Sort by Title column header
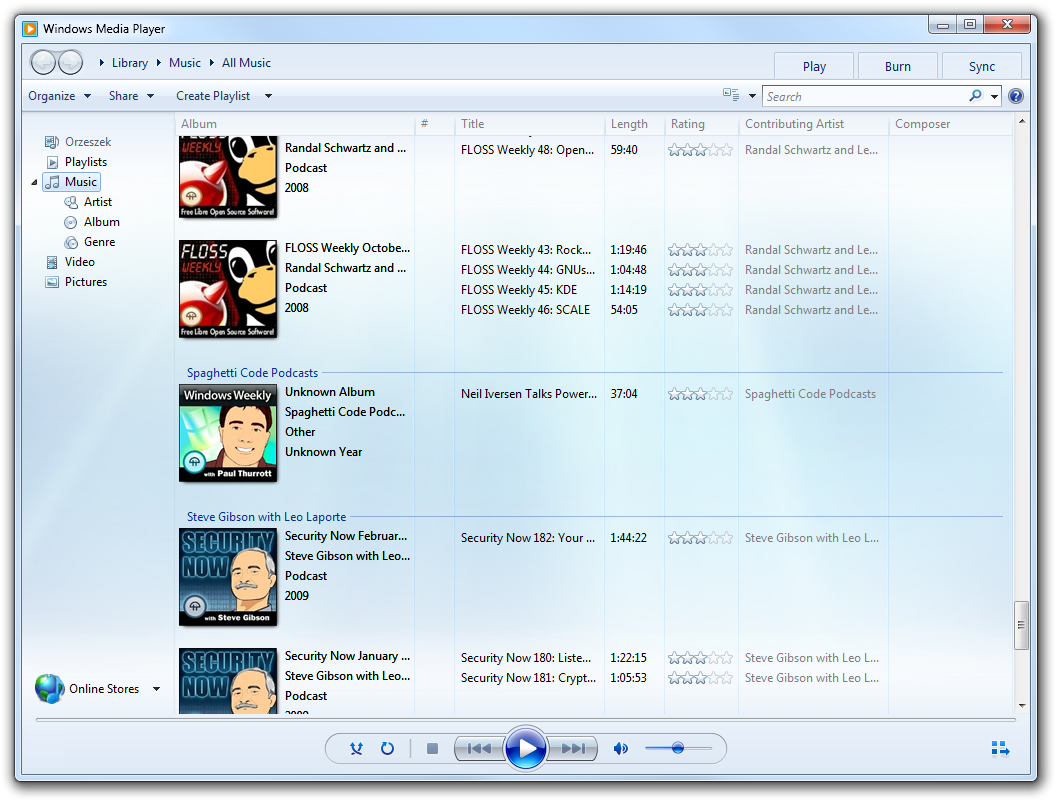Screen dimensions: 1056x800 tap(529, 124)
